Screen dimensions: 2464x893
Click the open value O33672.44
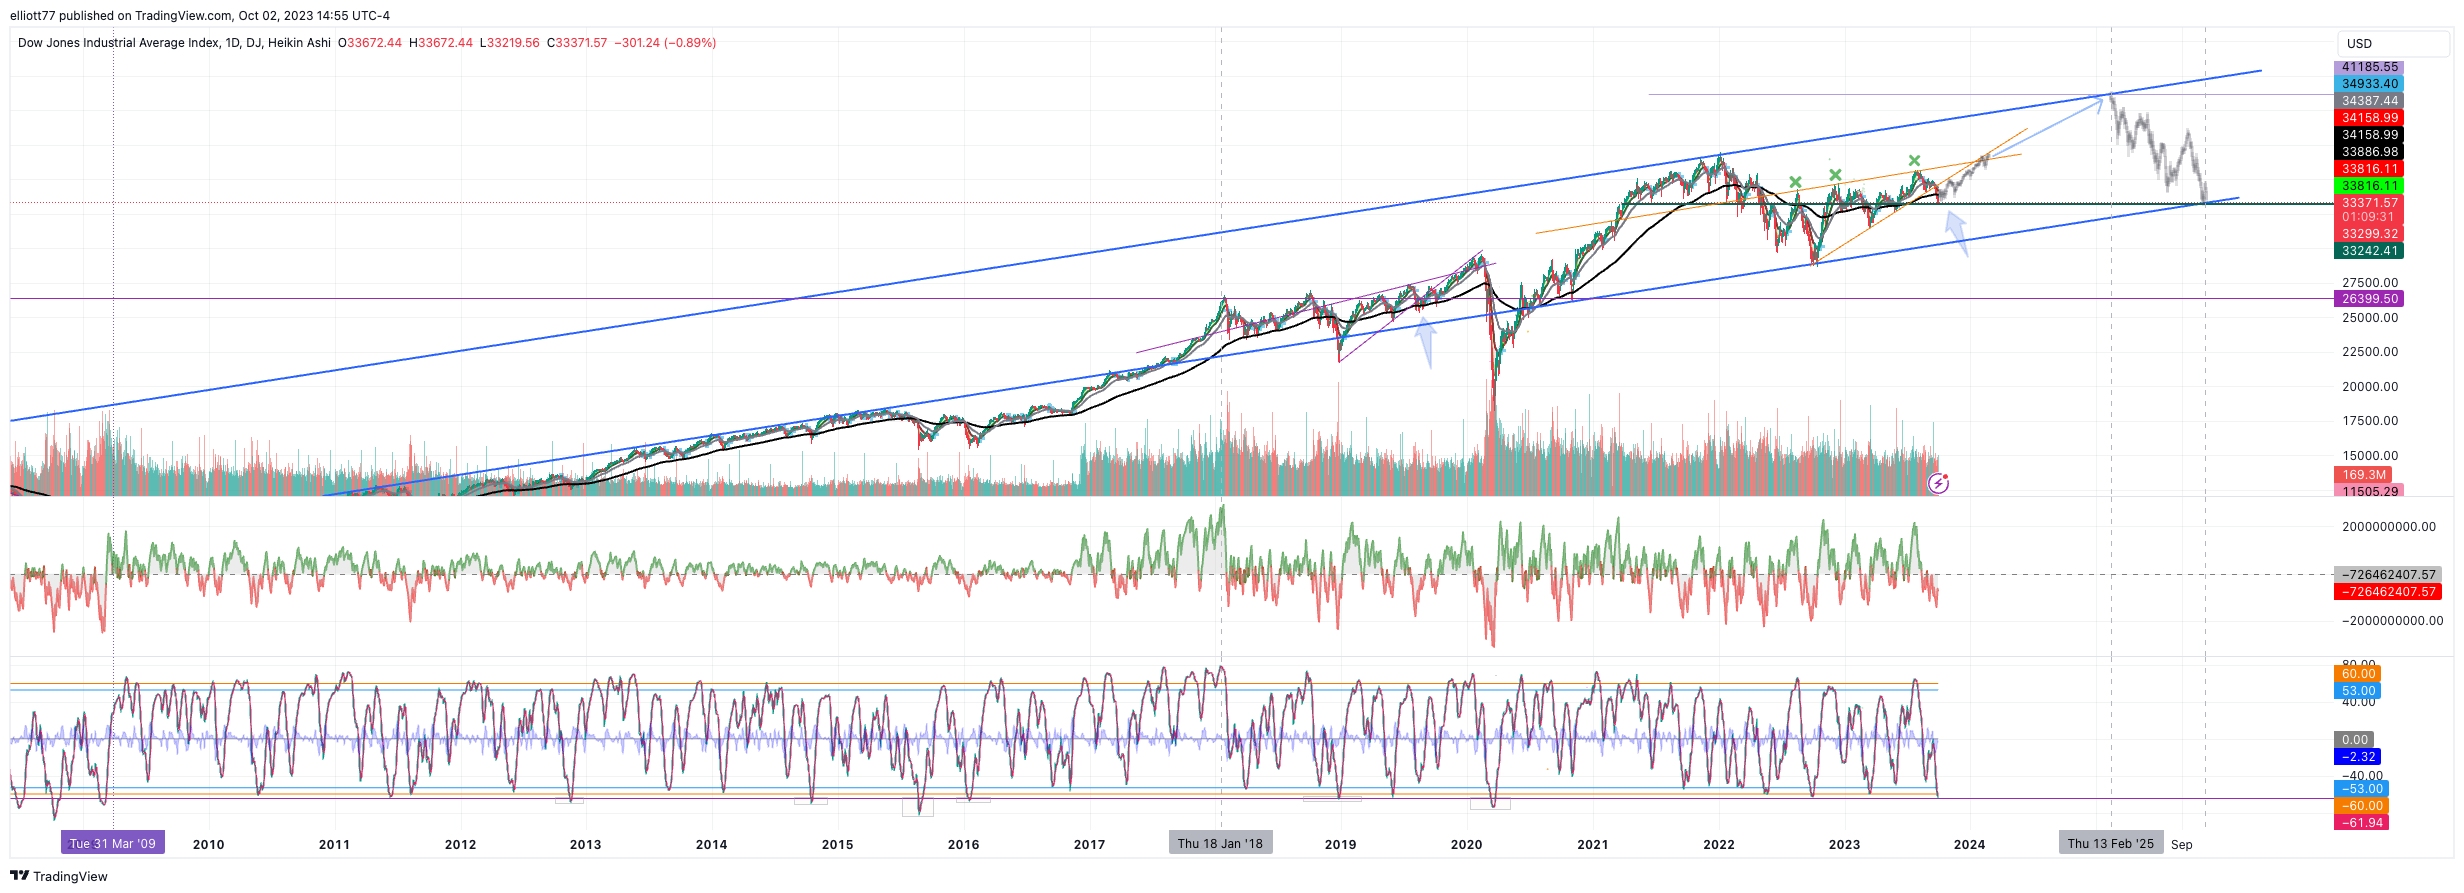click(369, 43)
